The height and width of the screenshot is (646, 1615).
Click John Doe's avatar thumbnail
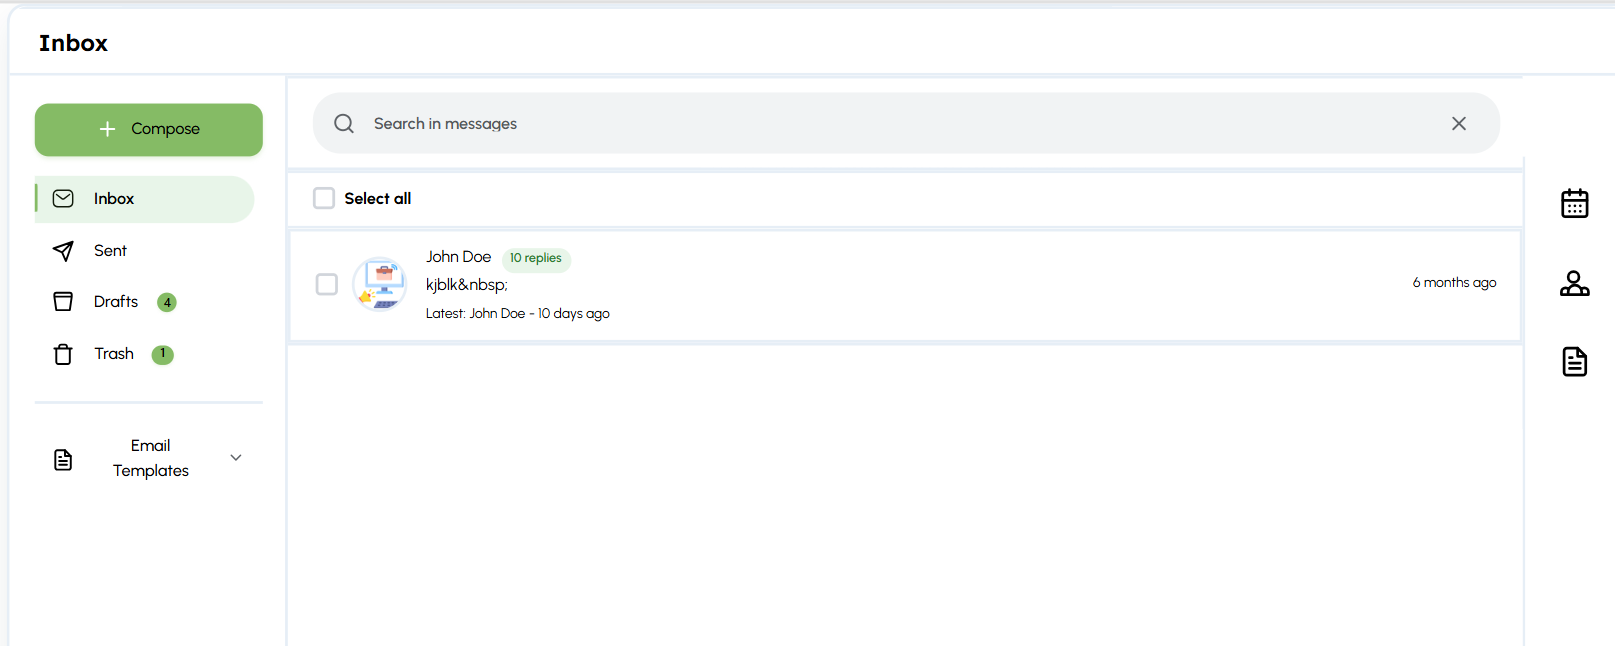point(380,284)
